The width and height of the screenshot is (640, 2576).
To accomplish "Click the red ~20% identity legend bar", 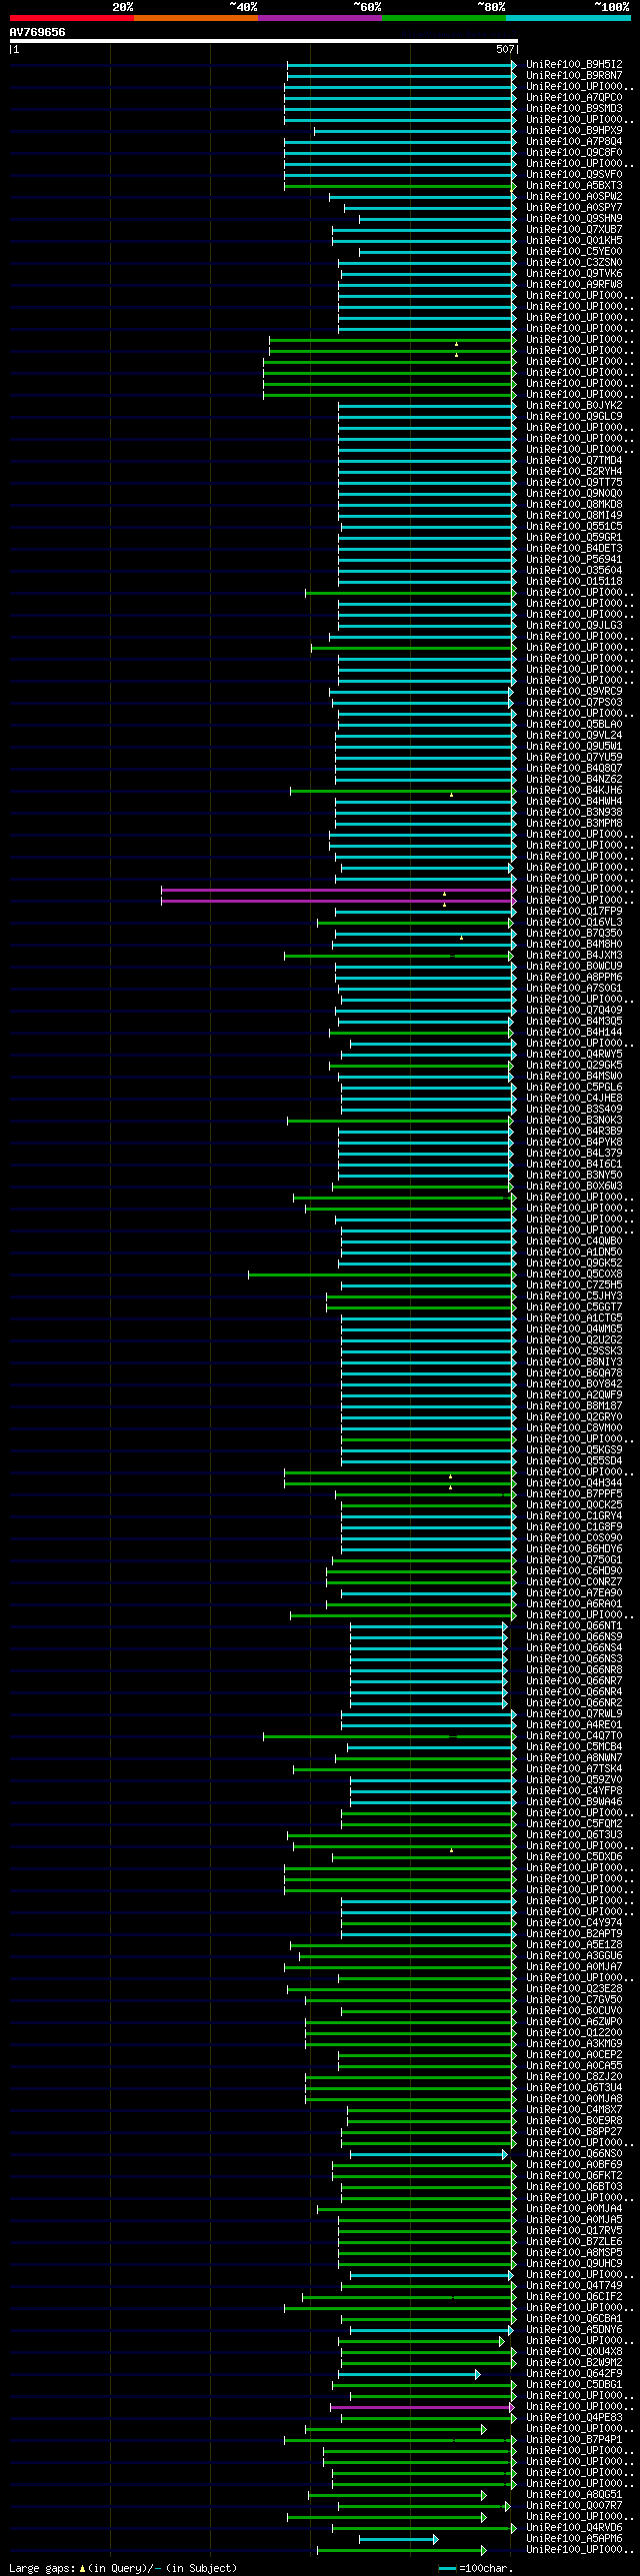I will [71, 18].
